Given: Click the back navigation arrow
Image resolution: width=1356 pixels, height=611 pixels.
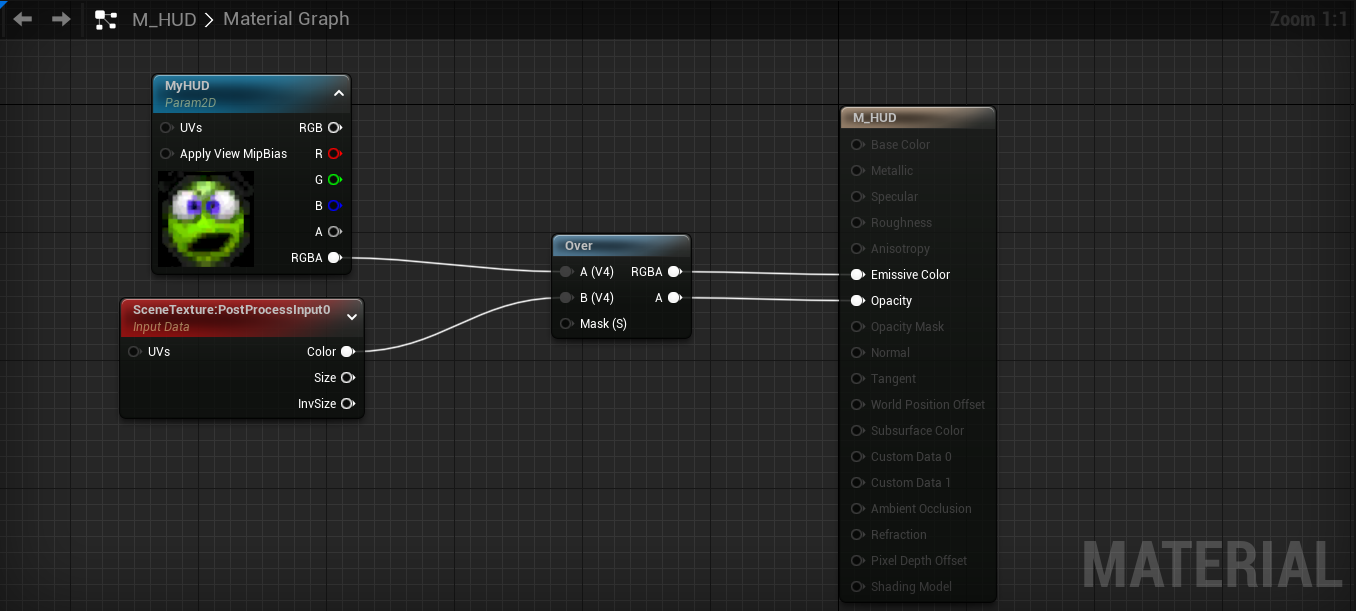Looking at the screenshot, I should [x=22, y=18].
